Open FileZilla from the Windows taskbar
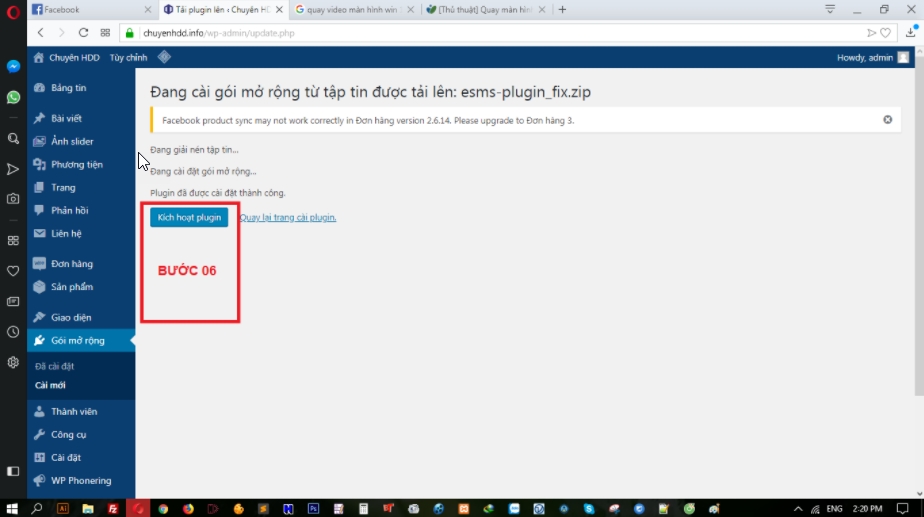 click(x=113, y=508)
